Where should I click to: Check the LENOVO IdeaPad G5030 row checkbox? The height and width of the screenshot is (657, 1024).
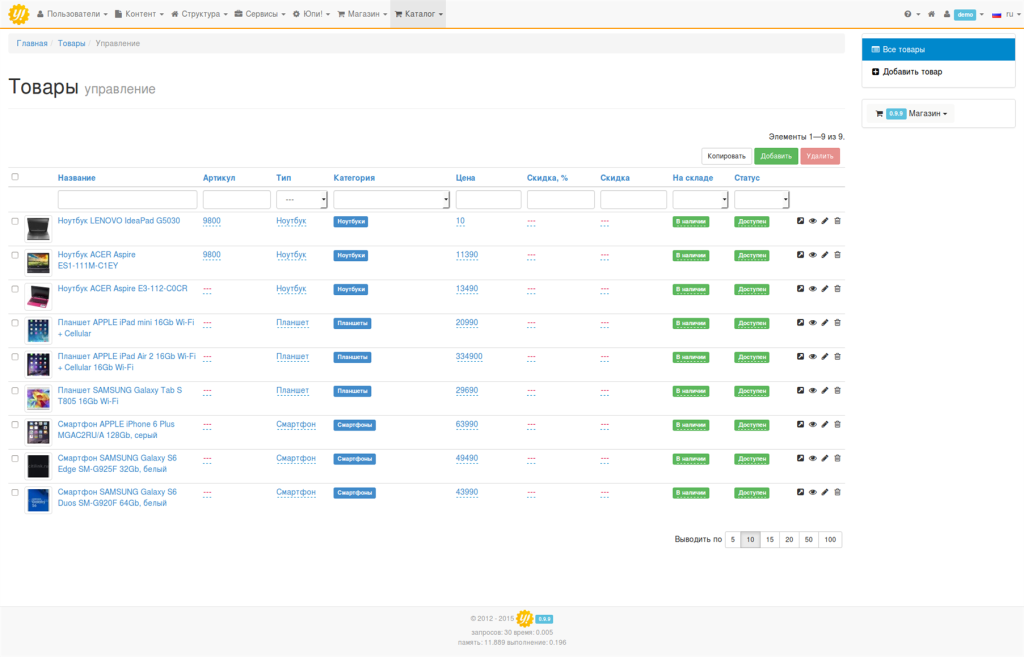click(x=15, y=221)
